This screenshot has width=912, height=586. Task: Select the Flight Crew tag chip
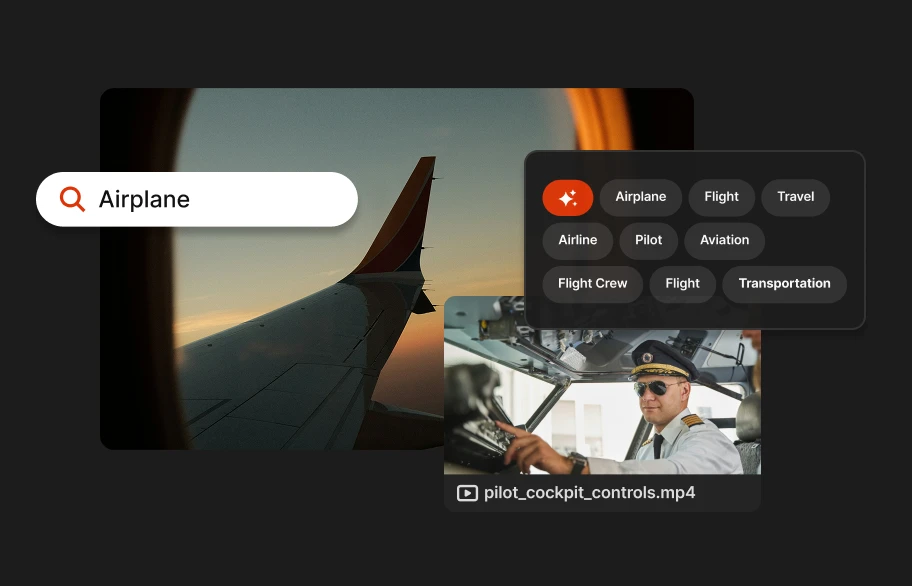point(593,284)
